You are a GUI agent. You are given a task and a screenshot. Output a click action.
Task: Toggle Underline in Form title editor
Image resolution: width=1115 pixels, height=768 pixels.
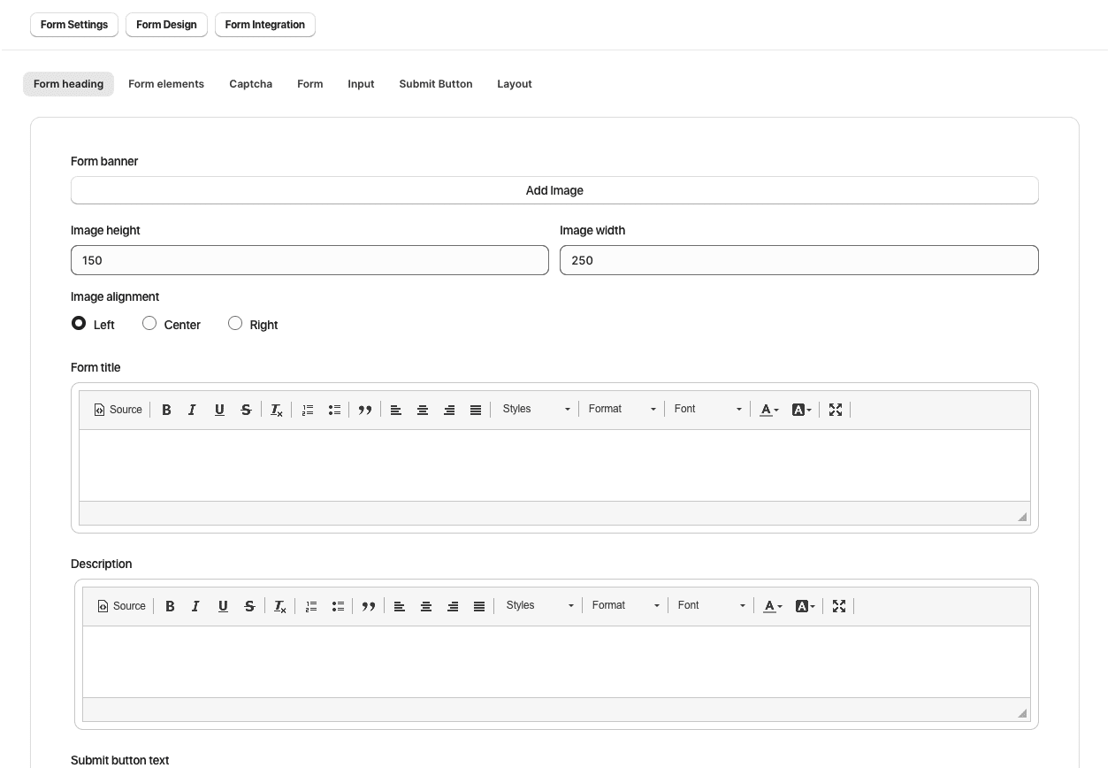(219, 410)
